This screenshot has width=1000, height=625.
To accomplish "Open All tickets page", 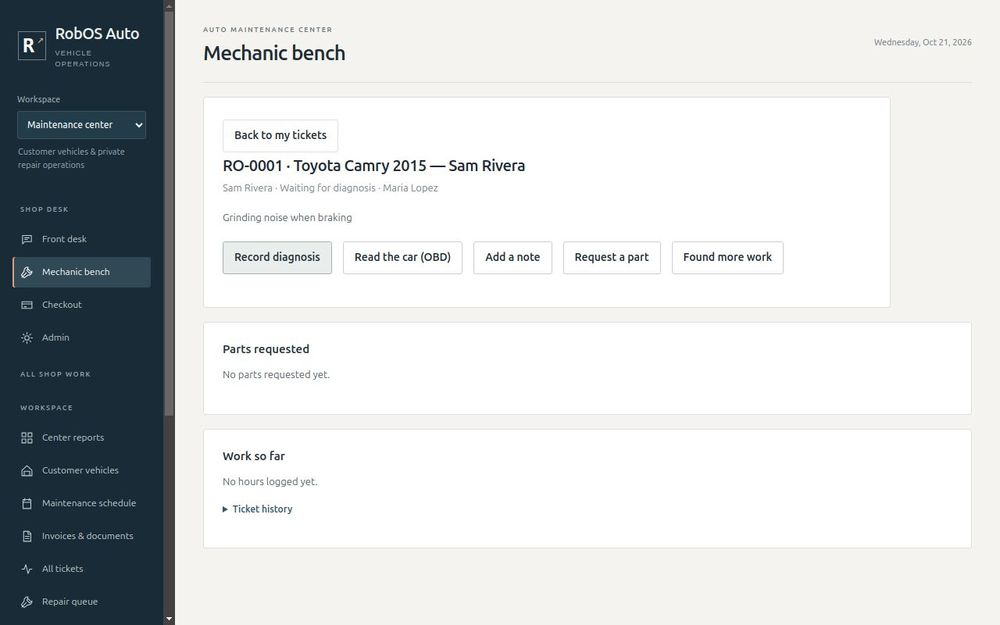I will (x=82, y=569).
